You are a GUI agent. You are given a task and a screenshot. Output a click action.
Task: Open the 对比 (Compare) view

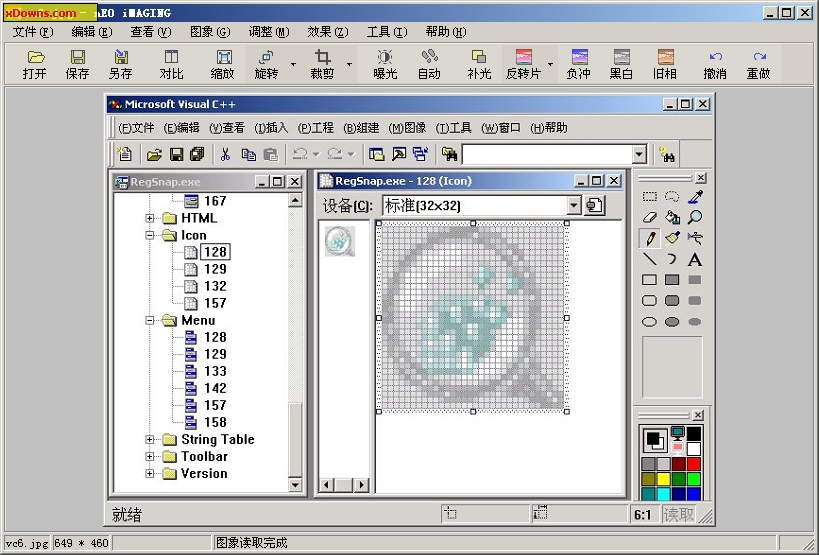(x=171, y=64)
